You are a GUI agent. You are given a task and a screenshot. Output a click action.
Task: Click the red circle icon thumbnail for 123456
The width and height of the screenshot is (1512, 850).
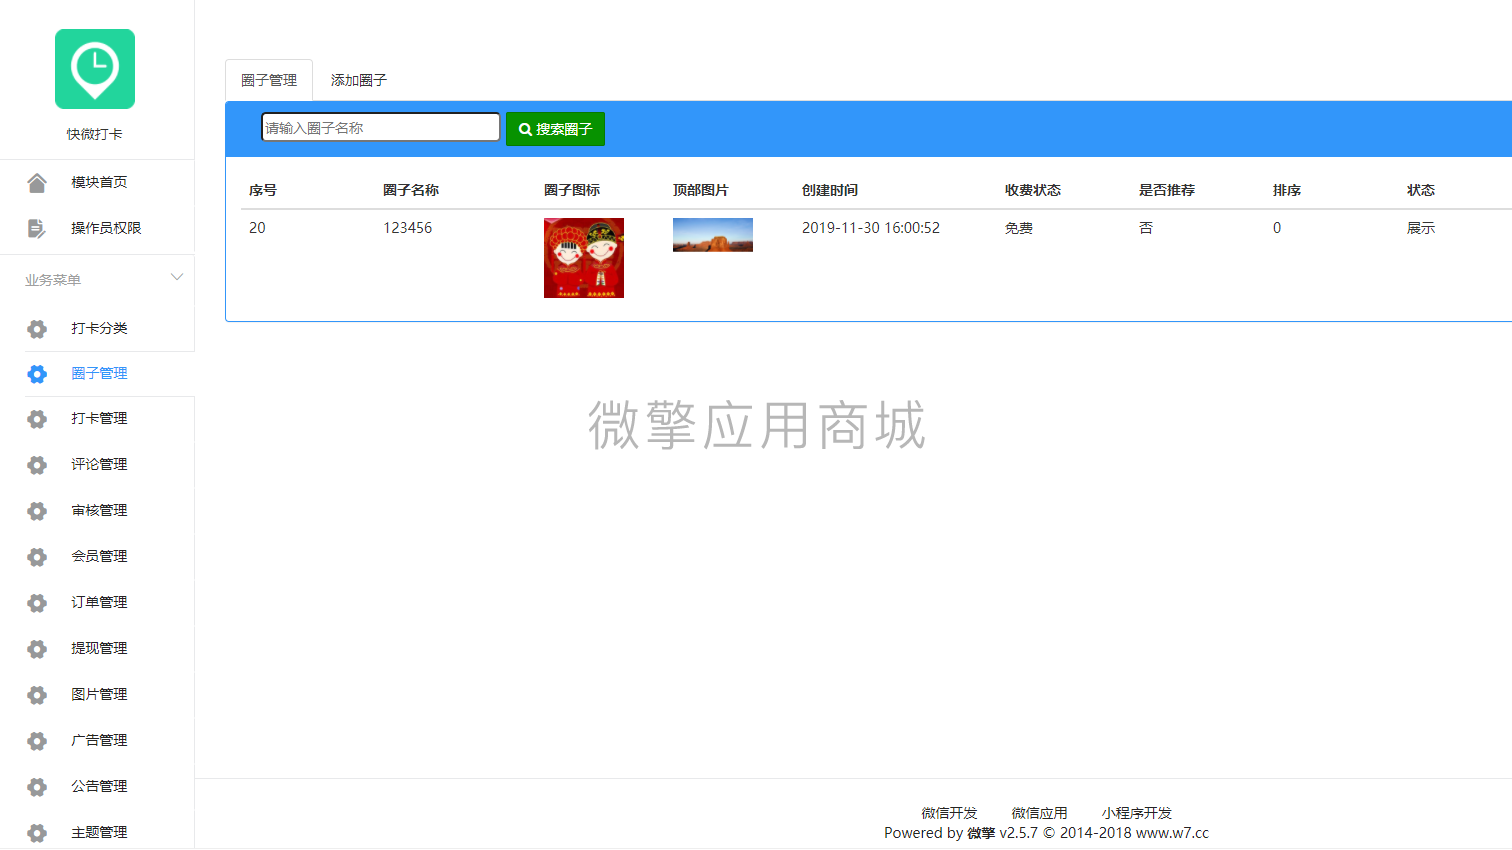pos(583,257)
